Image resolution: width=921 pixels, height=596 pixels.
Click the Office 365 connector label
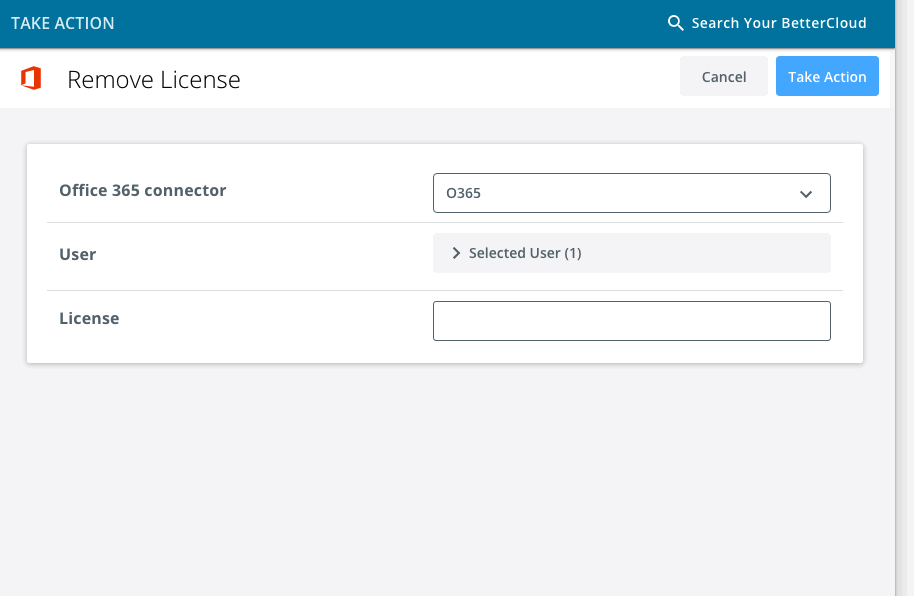click(142, 190)
